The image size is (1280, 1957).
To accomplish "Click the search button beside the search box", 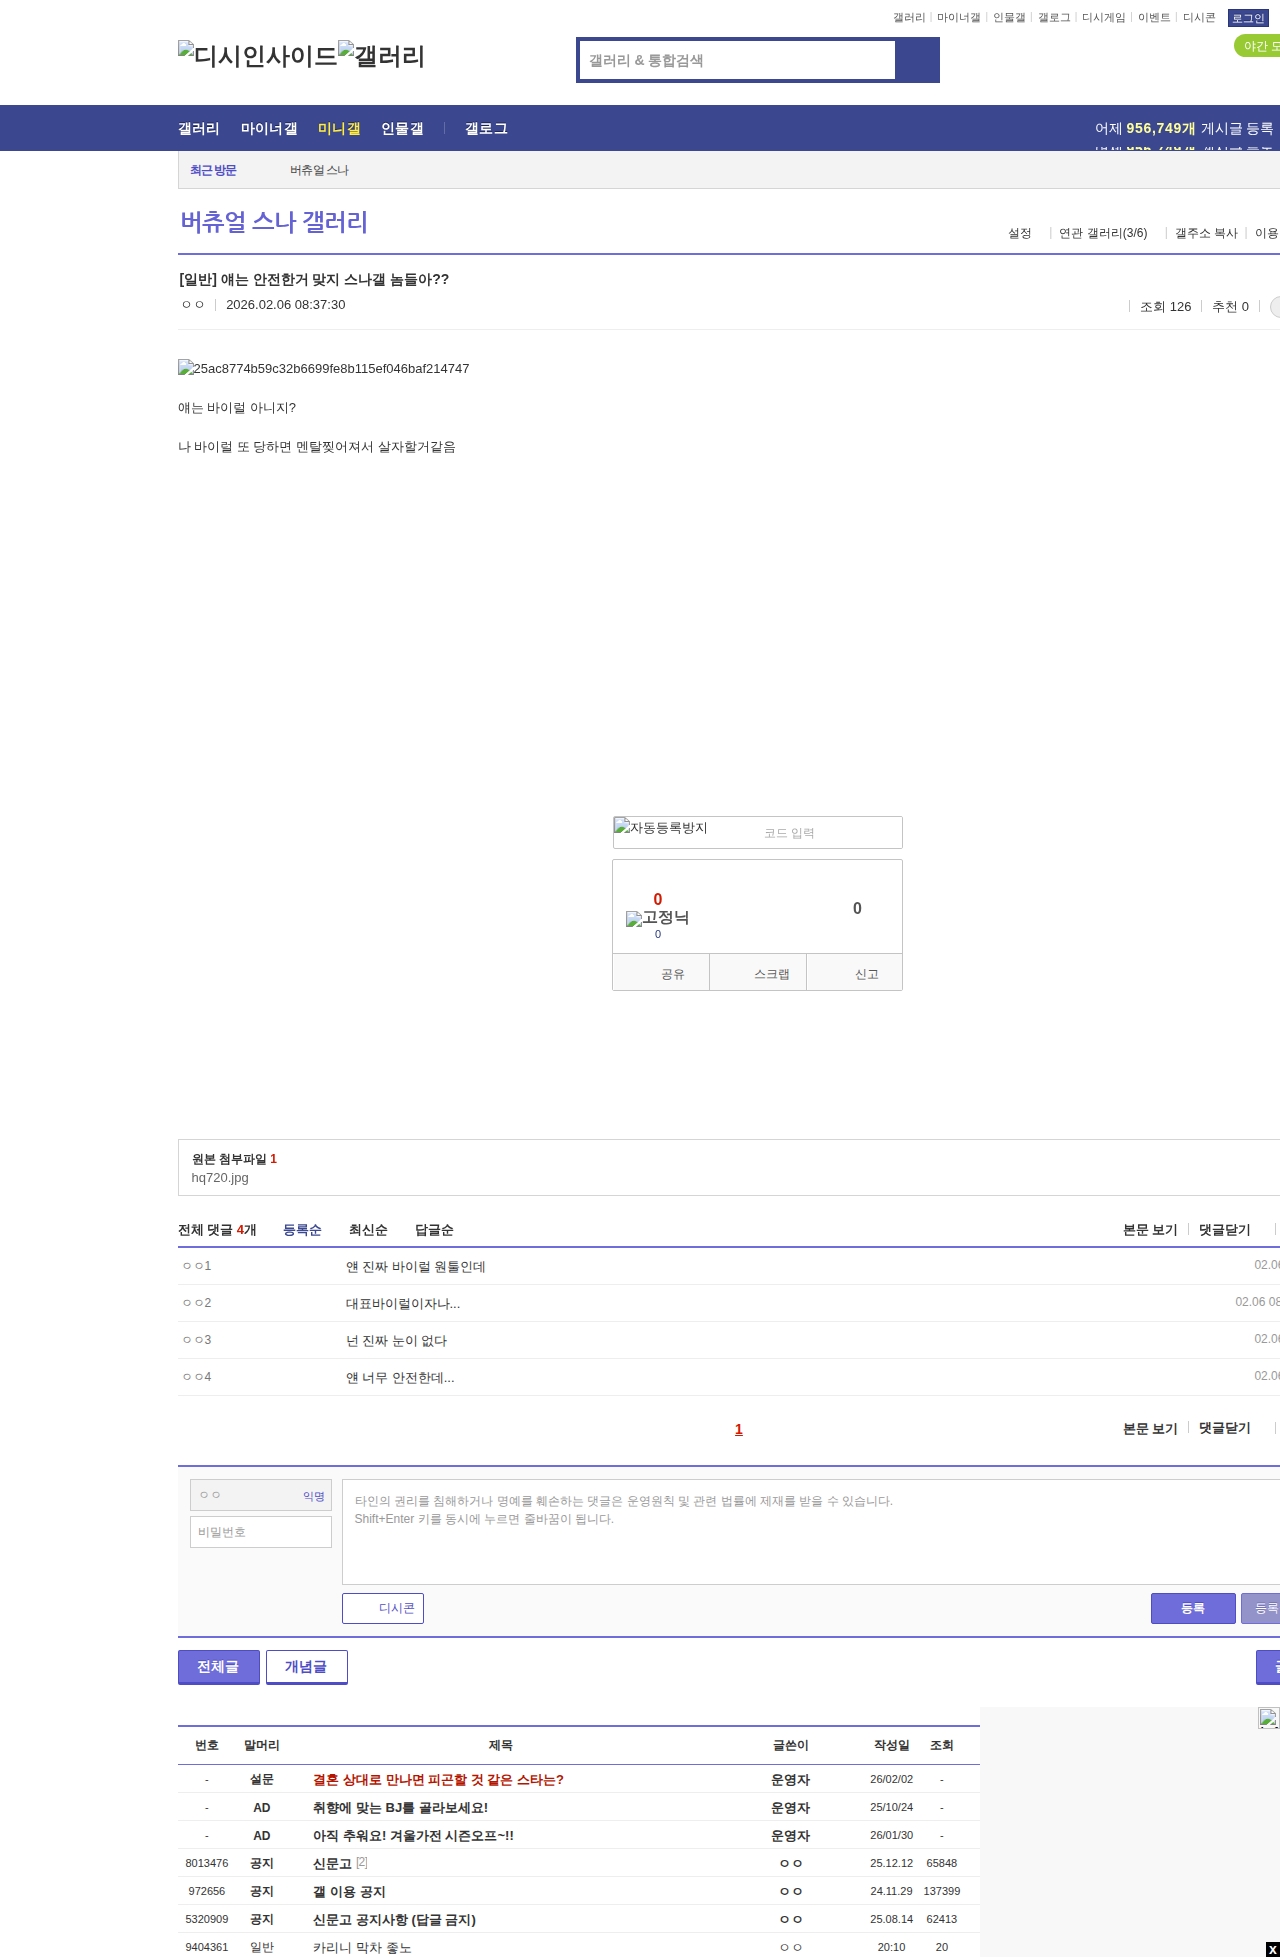I will [x=917, y=60].
